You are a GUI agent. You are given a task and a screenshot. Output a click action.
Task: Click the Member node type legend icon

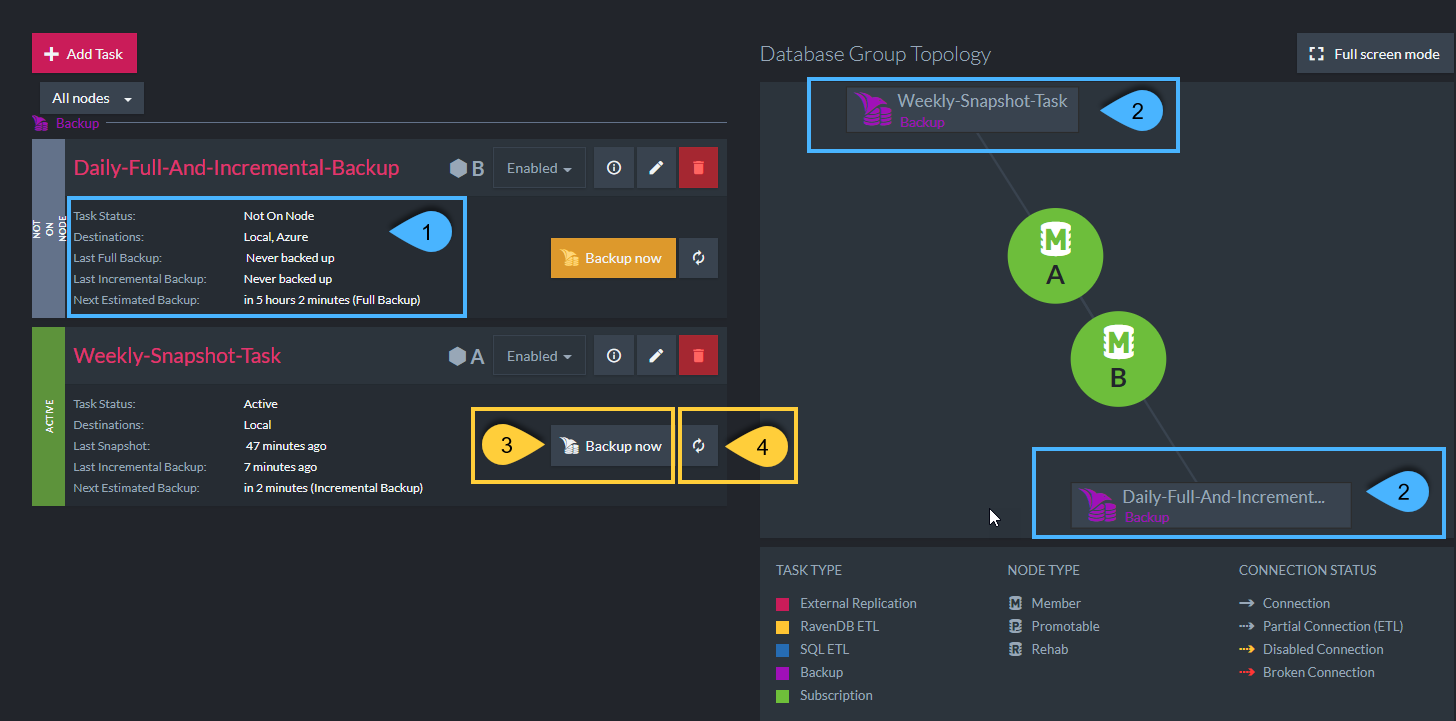pyautogui.click(x=1015, y=603)
